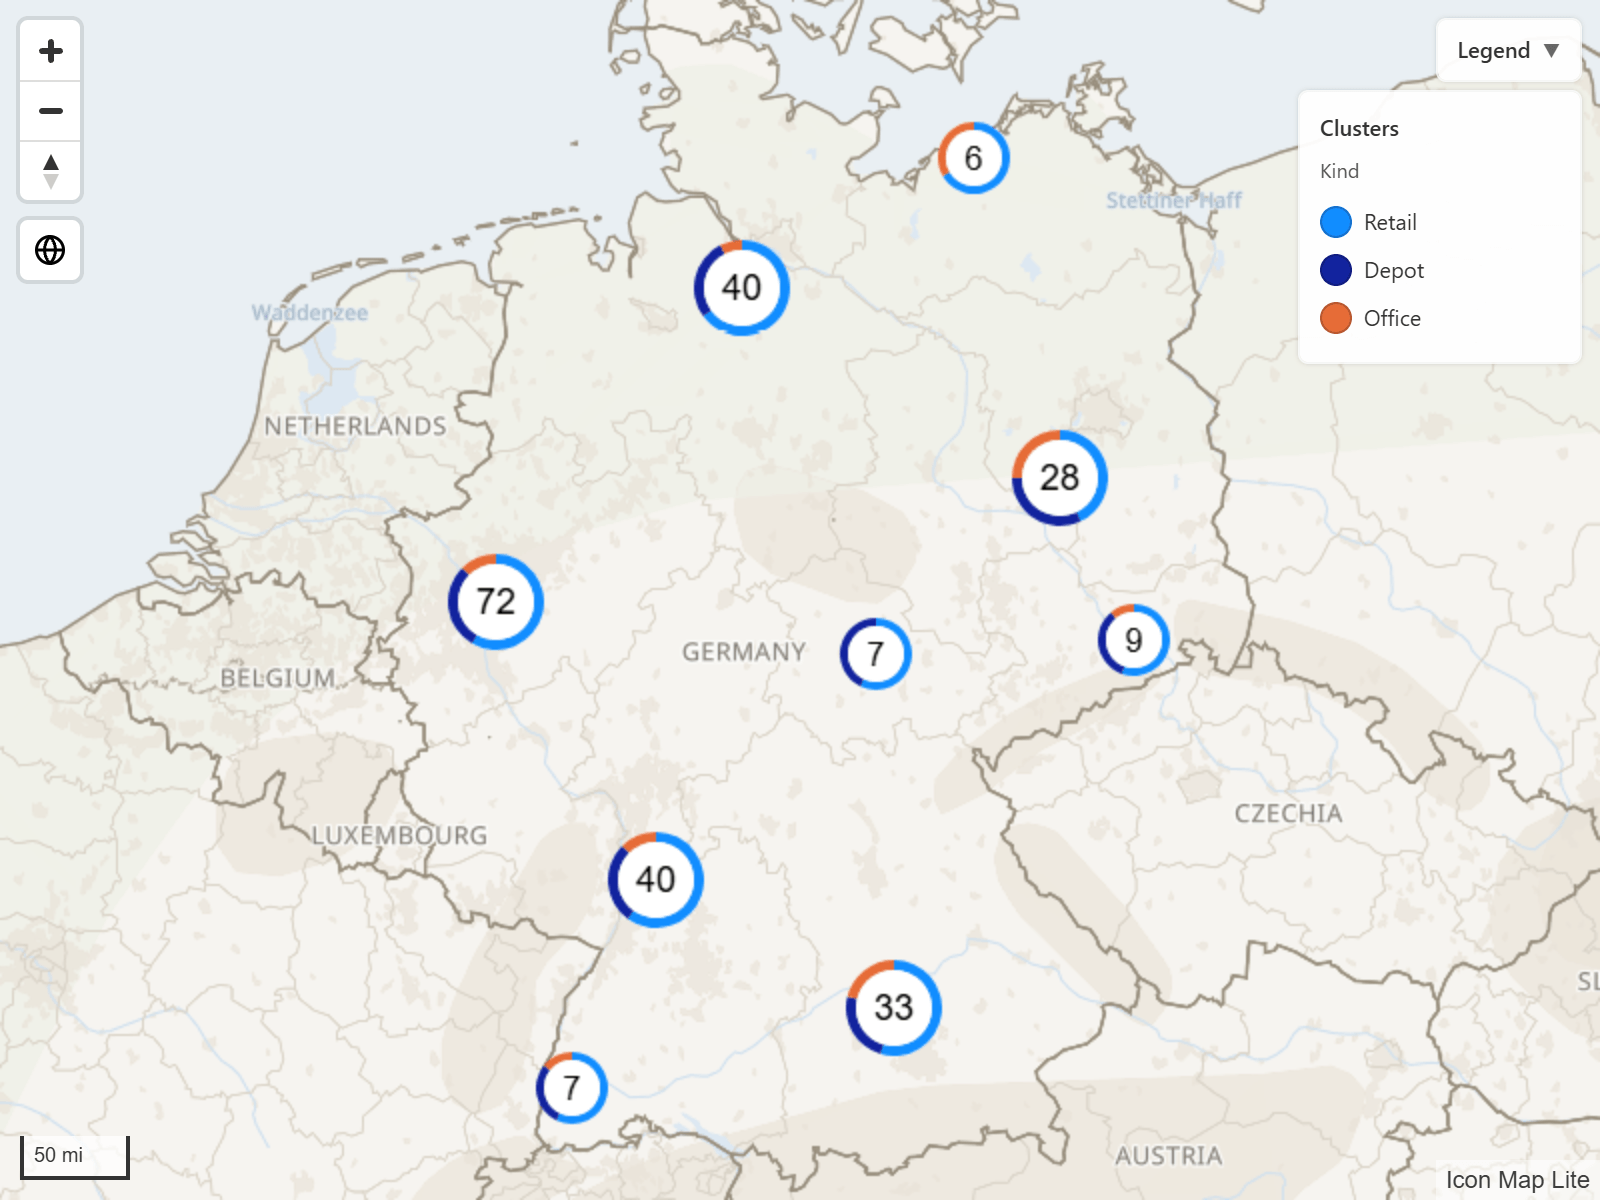1600x1200 pixels.
Task: Collapse the Legend dropdown
Action: coord(1508,51)
